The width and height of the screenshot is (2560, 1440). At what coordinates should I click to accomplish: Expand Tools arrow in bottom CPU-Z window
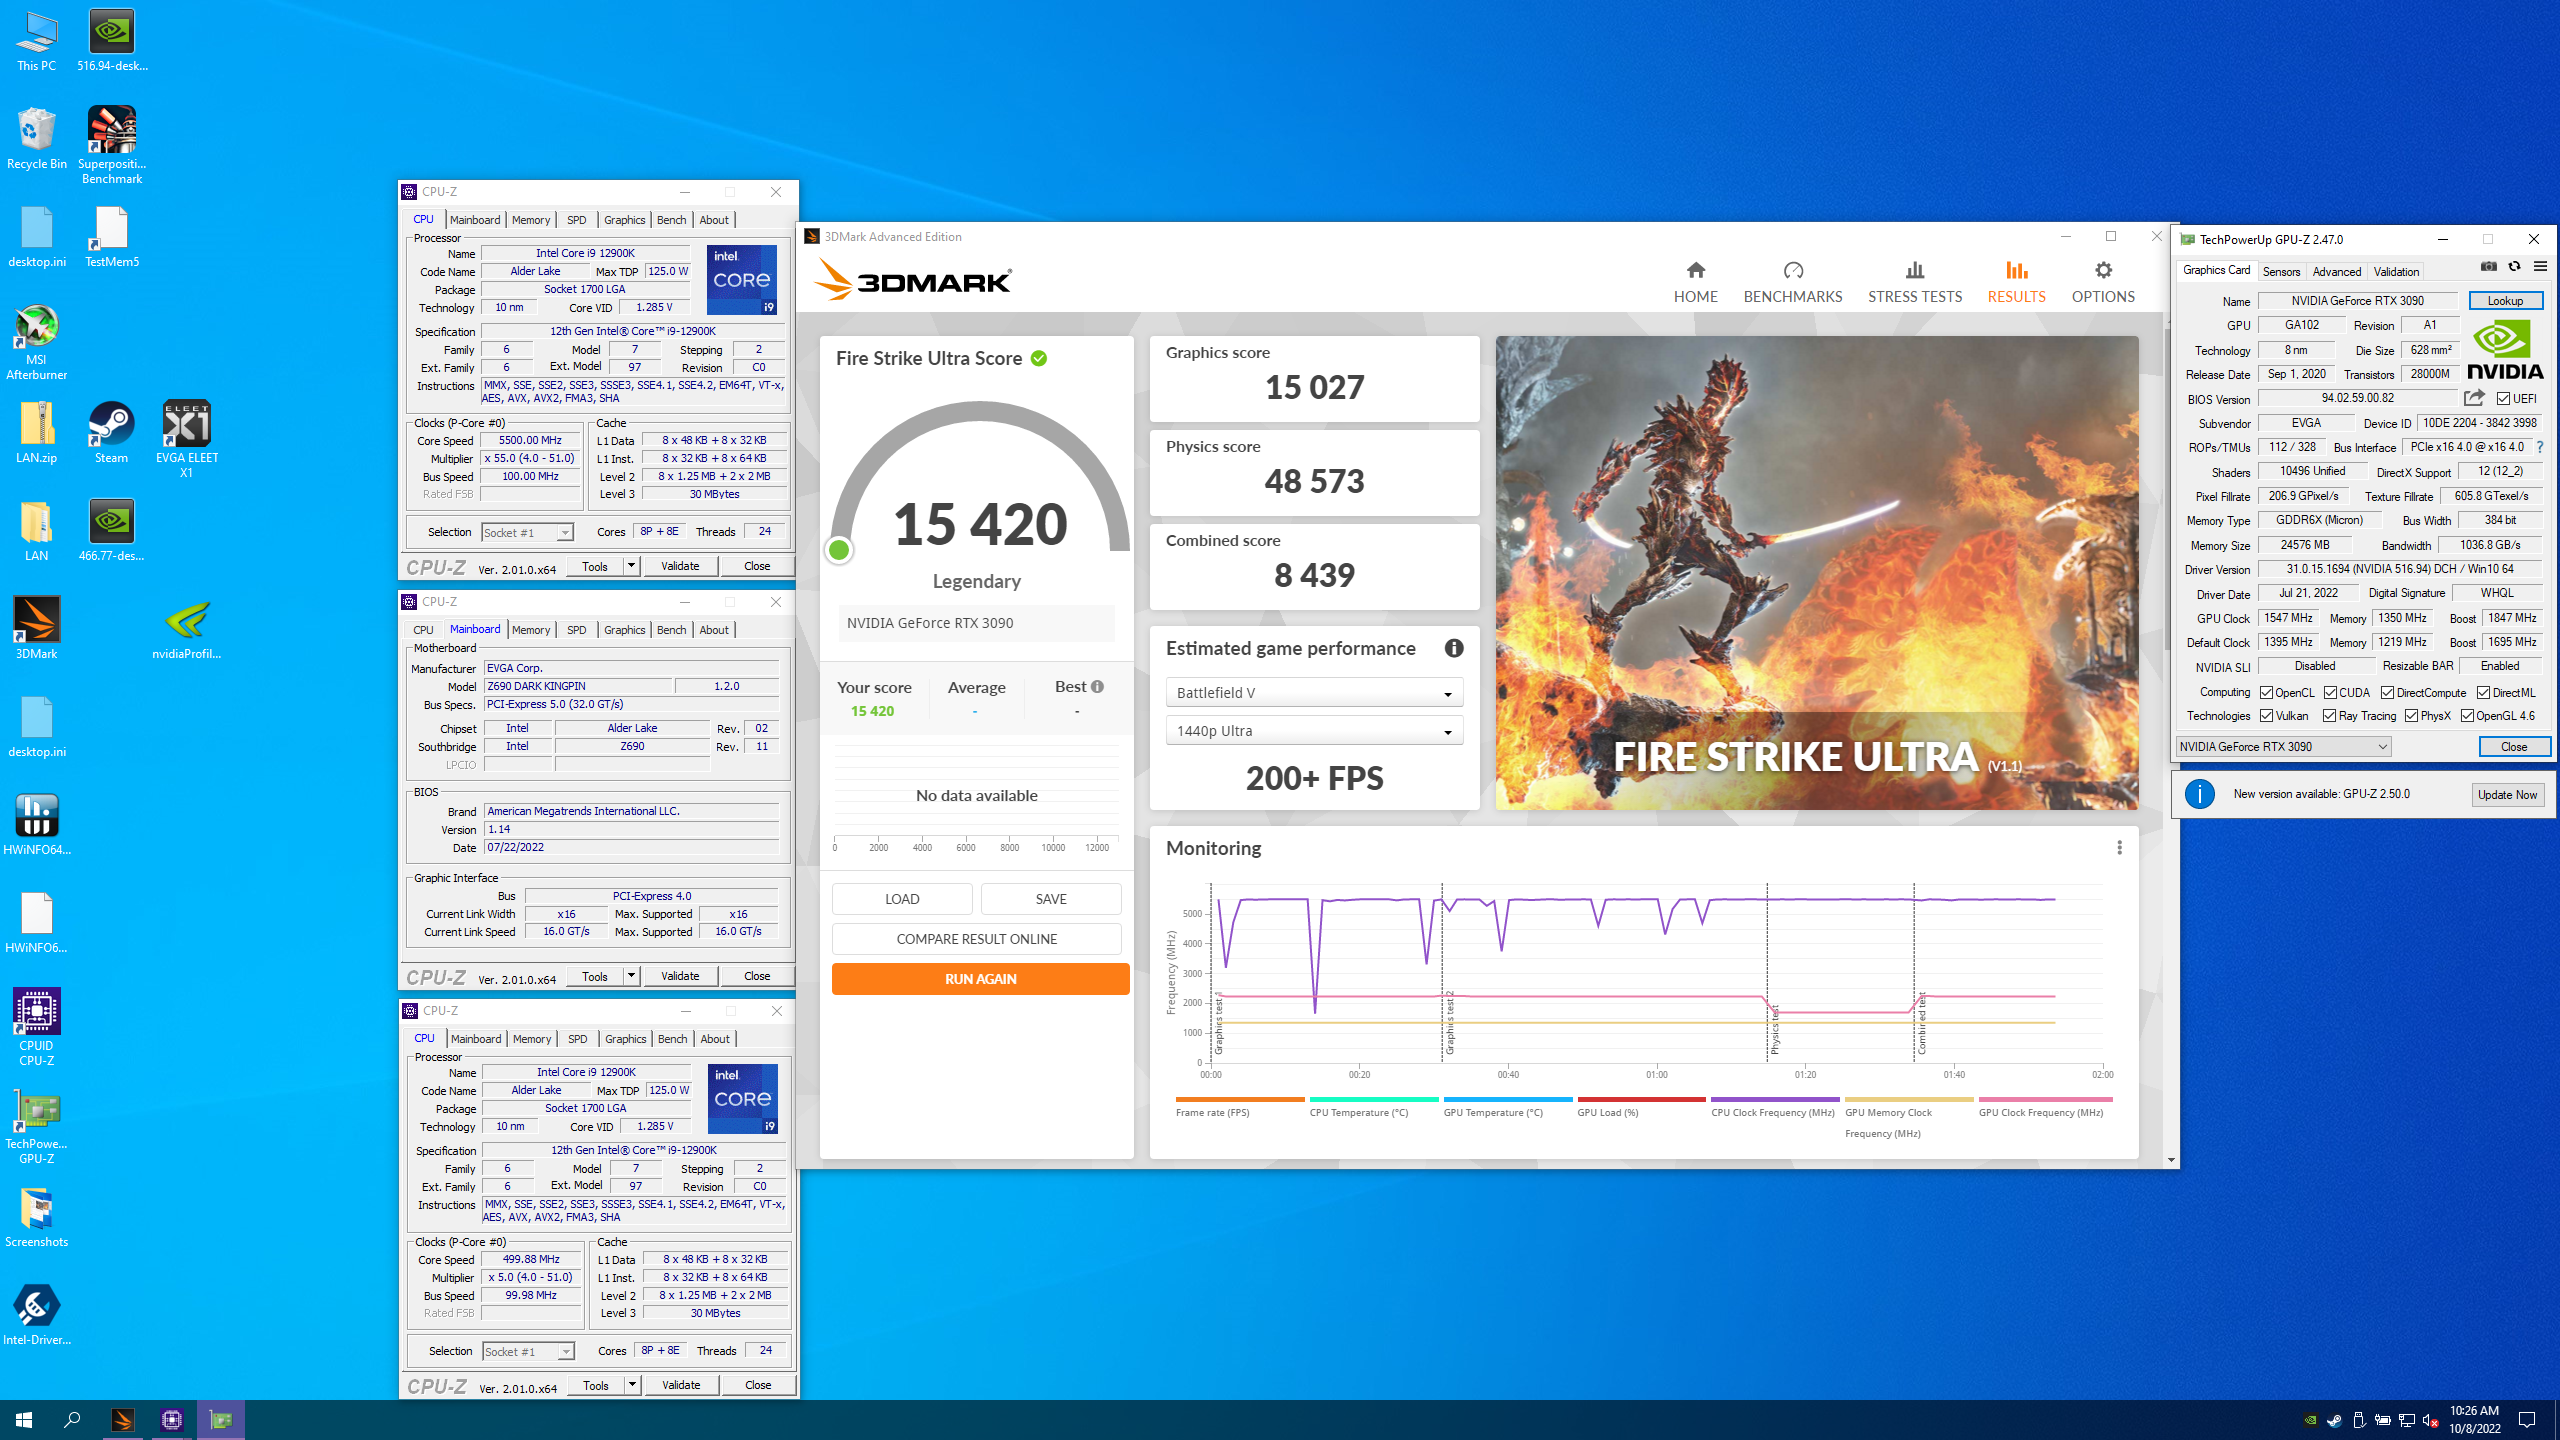pos(632,1385)
